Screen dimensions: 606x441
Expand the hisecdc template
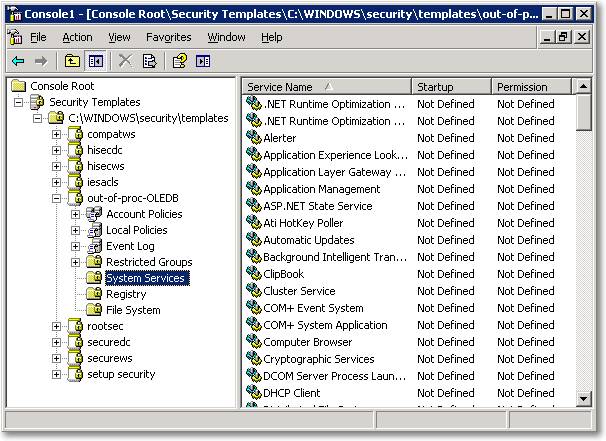click(x=56, y=150)
